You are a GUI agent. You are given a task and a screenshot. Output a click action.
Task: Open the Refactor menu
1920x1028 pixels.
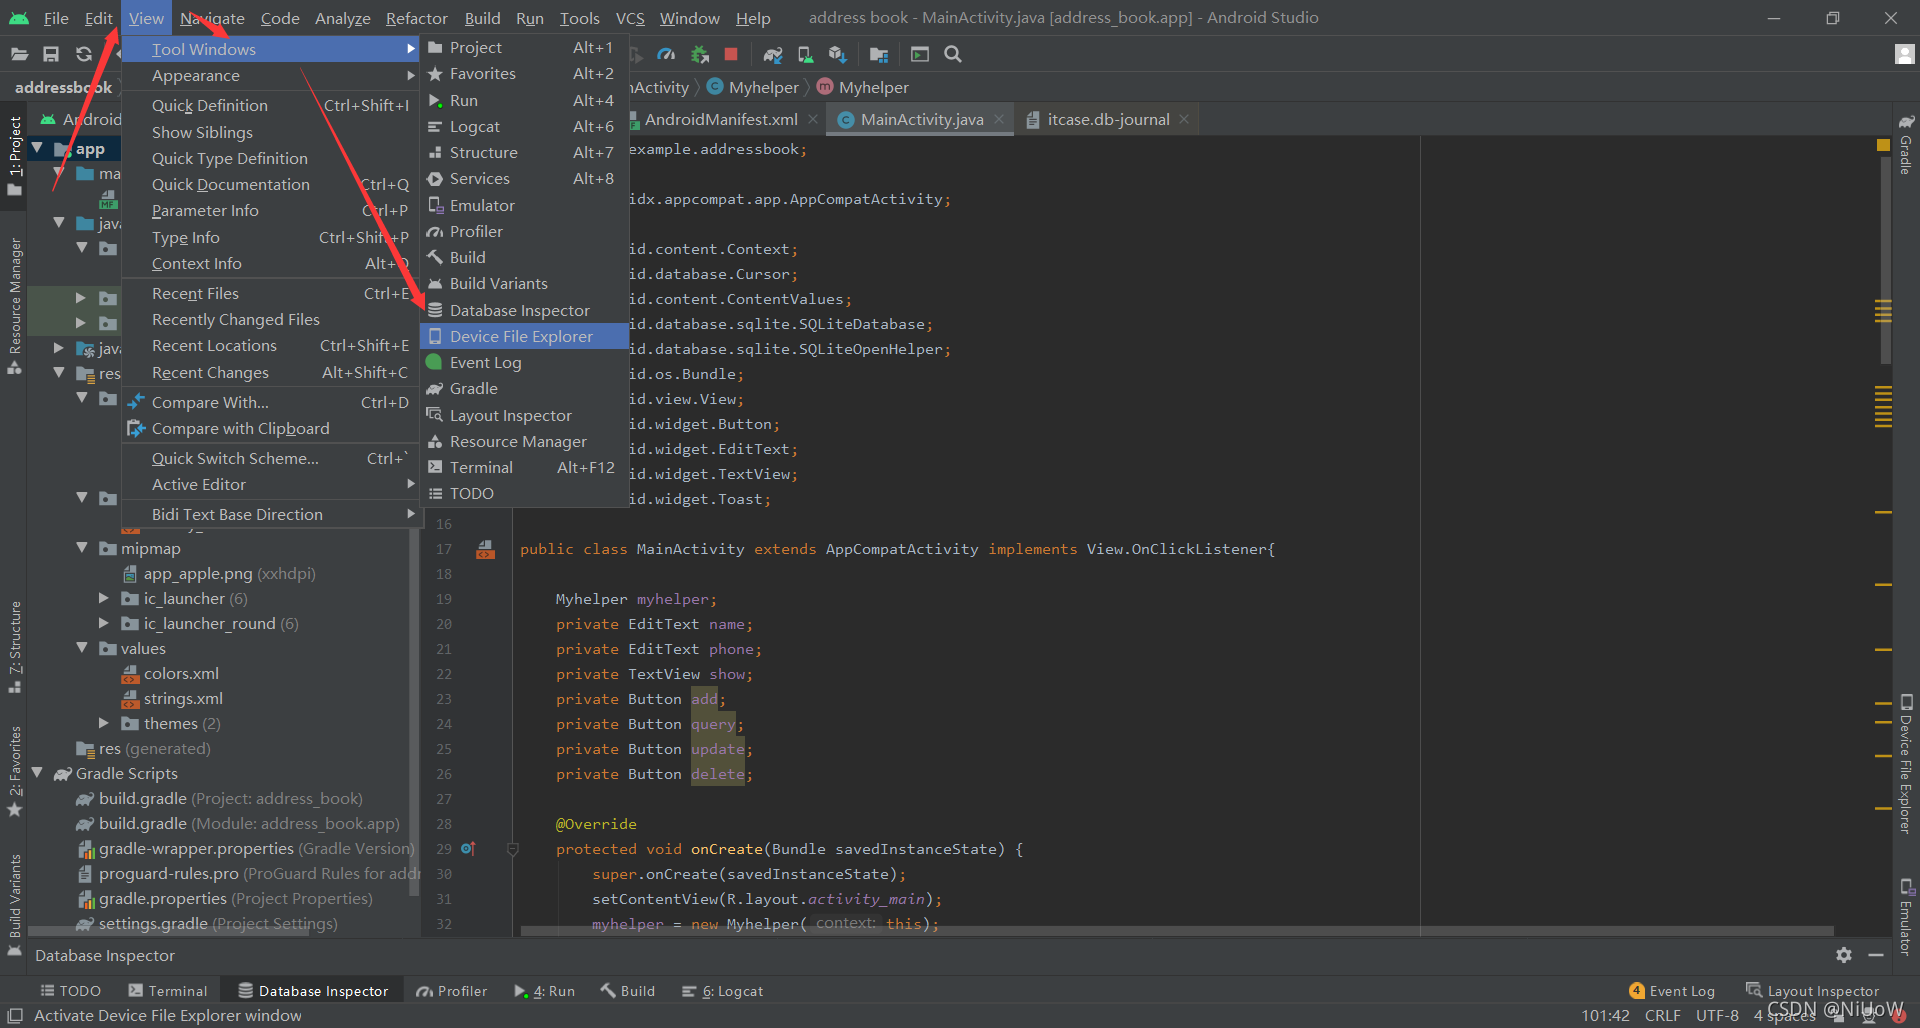416,18
